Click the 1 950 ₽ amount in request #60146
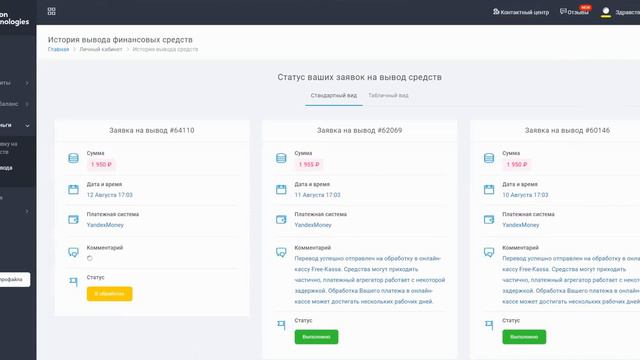This screenshot has height=360, width=640. (517, 164)
